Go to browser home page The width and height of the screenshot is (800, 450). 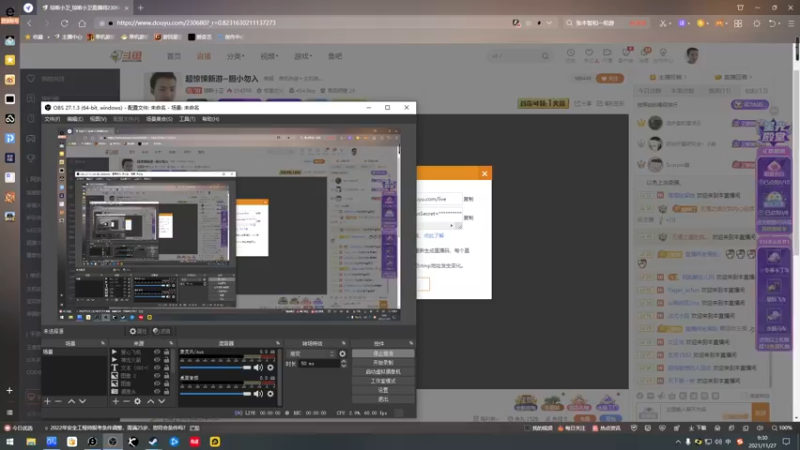[x=82, y=23]
